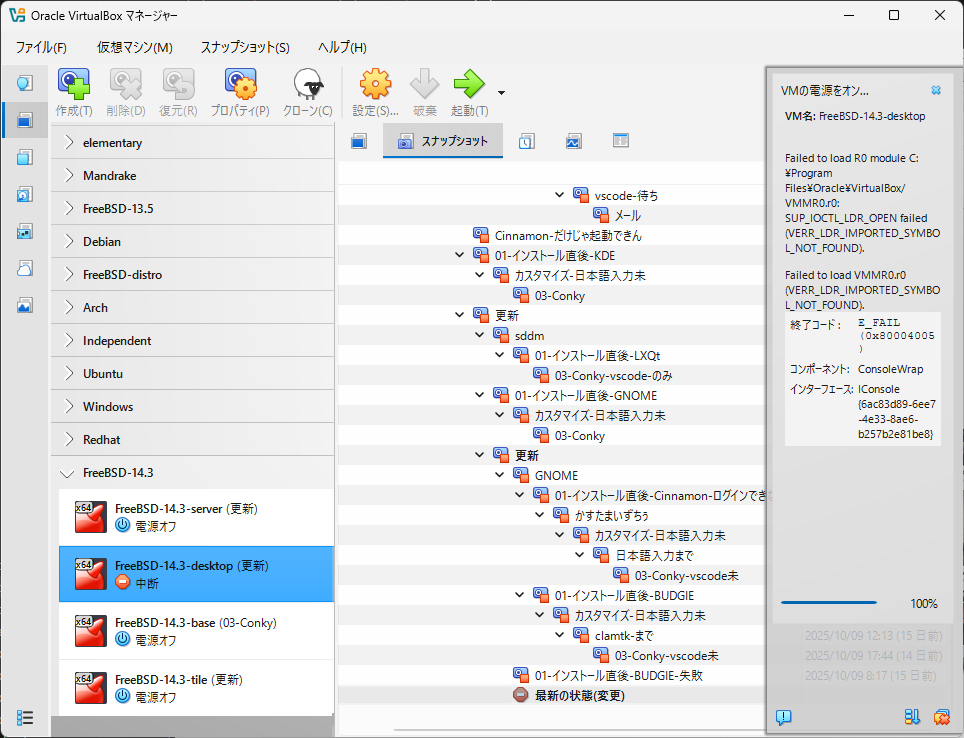The width and height of the screenshot is (964, 738).
Task: Collapse the clamtk-まで snapshot branch chevron
Action: click(559, 635)
